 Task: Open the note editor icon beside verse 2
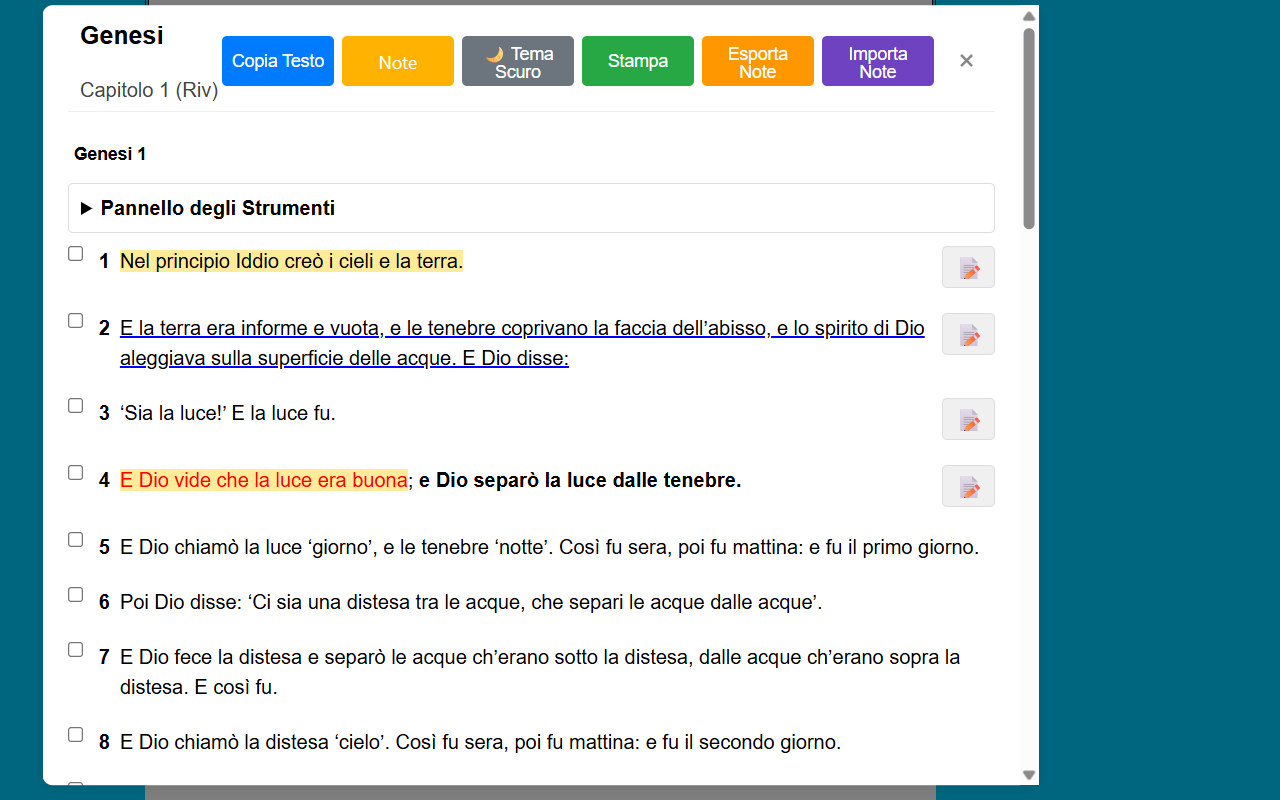tap(967, 334)
